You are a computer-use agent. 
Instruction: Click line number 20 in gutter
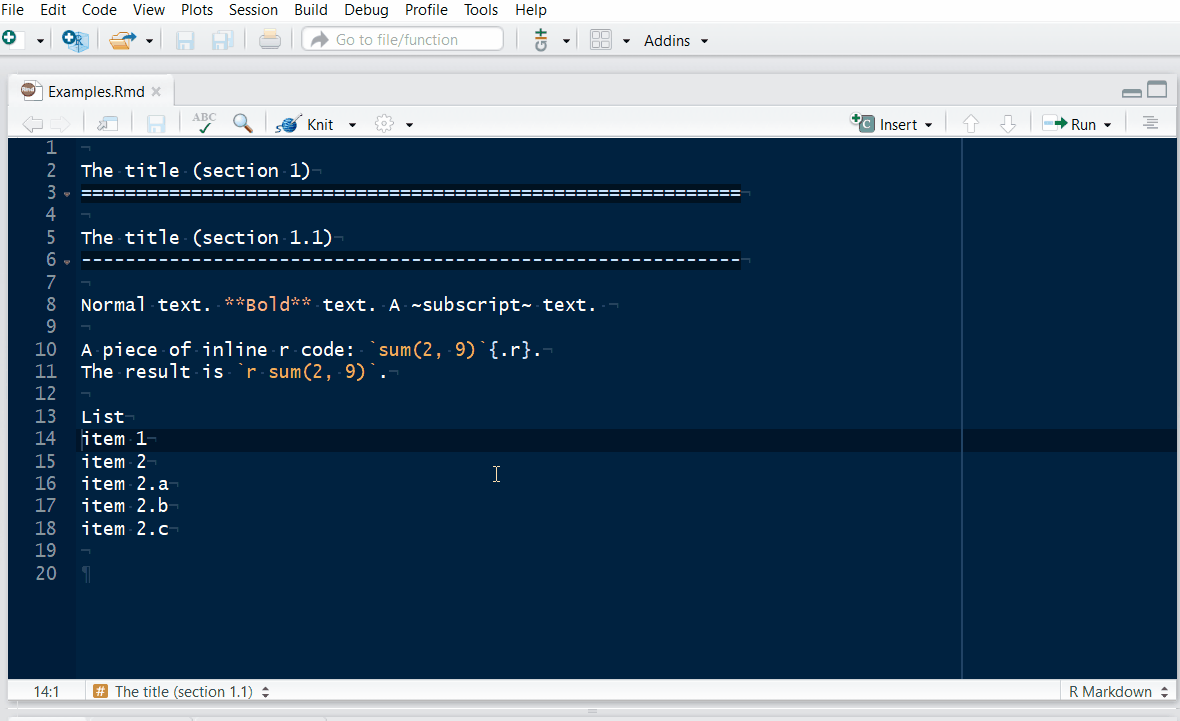[46, 573]
